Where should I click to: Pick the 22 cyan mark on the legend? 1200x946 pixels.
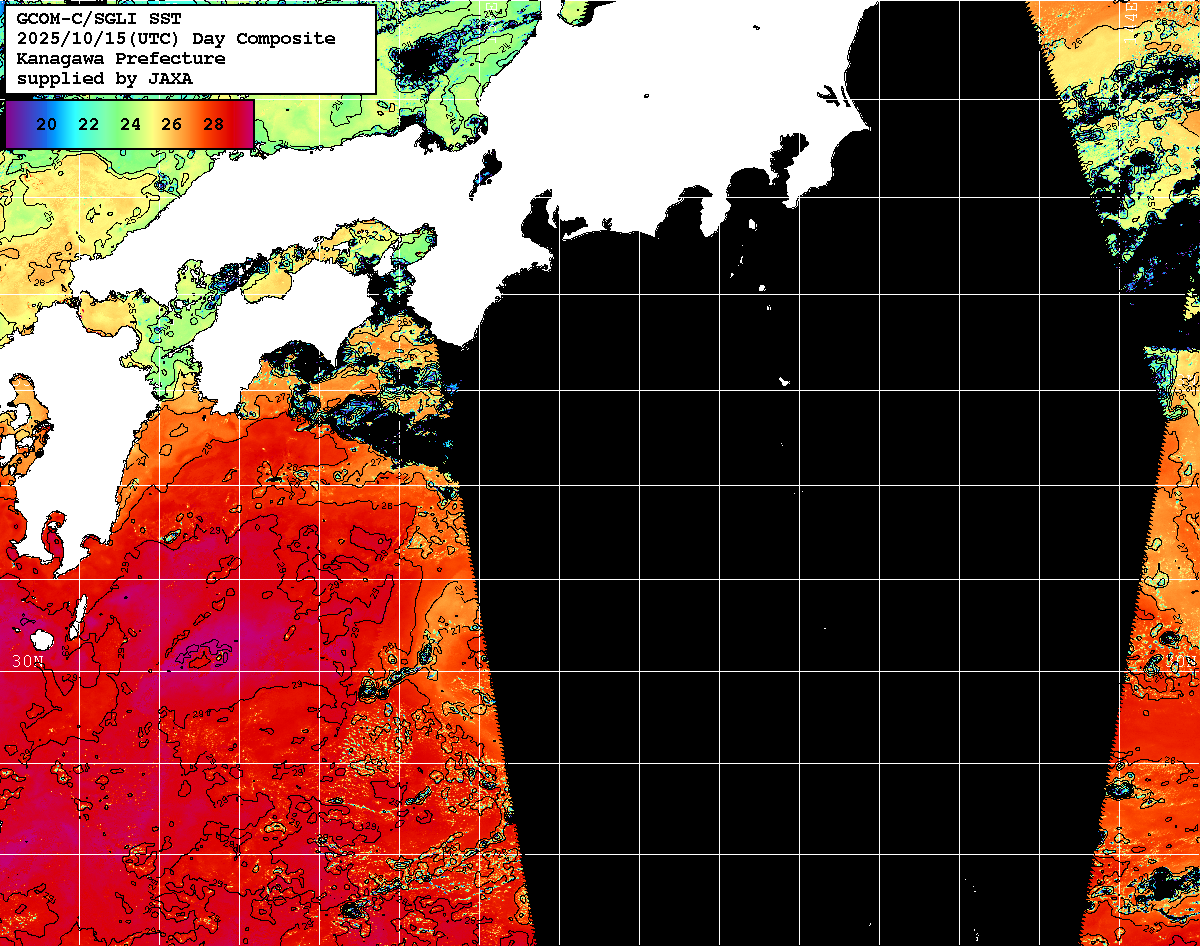(x=88, y=125)
